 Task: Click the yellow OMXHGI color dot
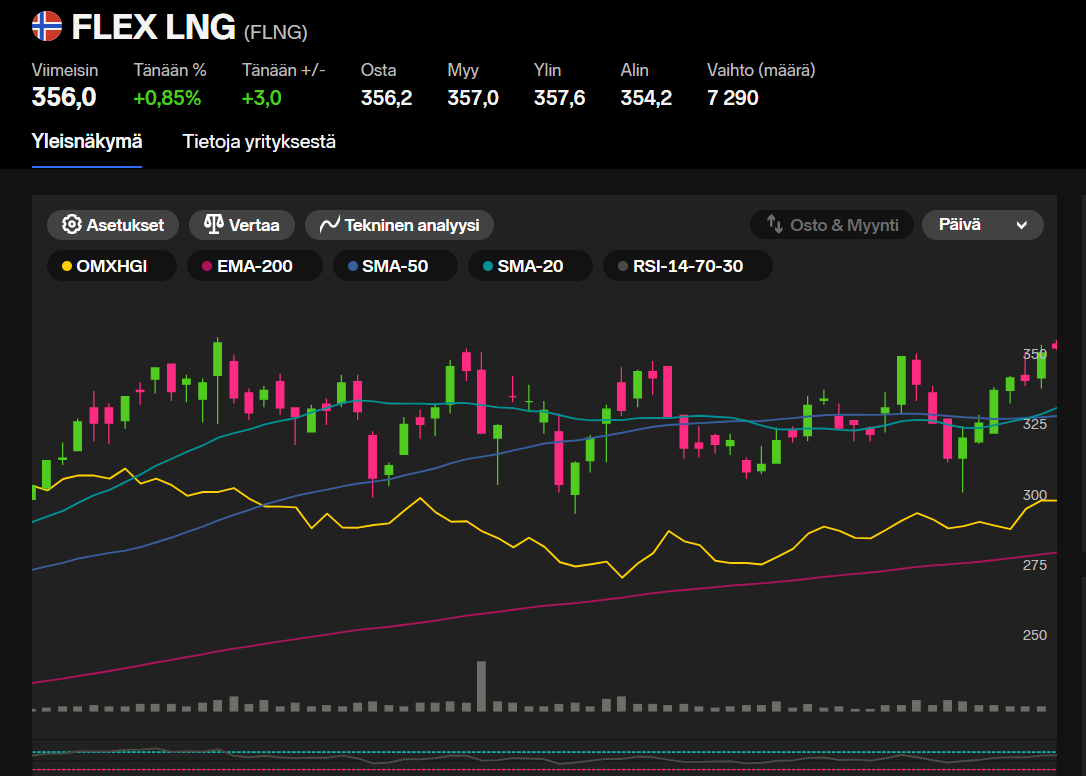[66, 267]
